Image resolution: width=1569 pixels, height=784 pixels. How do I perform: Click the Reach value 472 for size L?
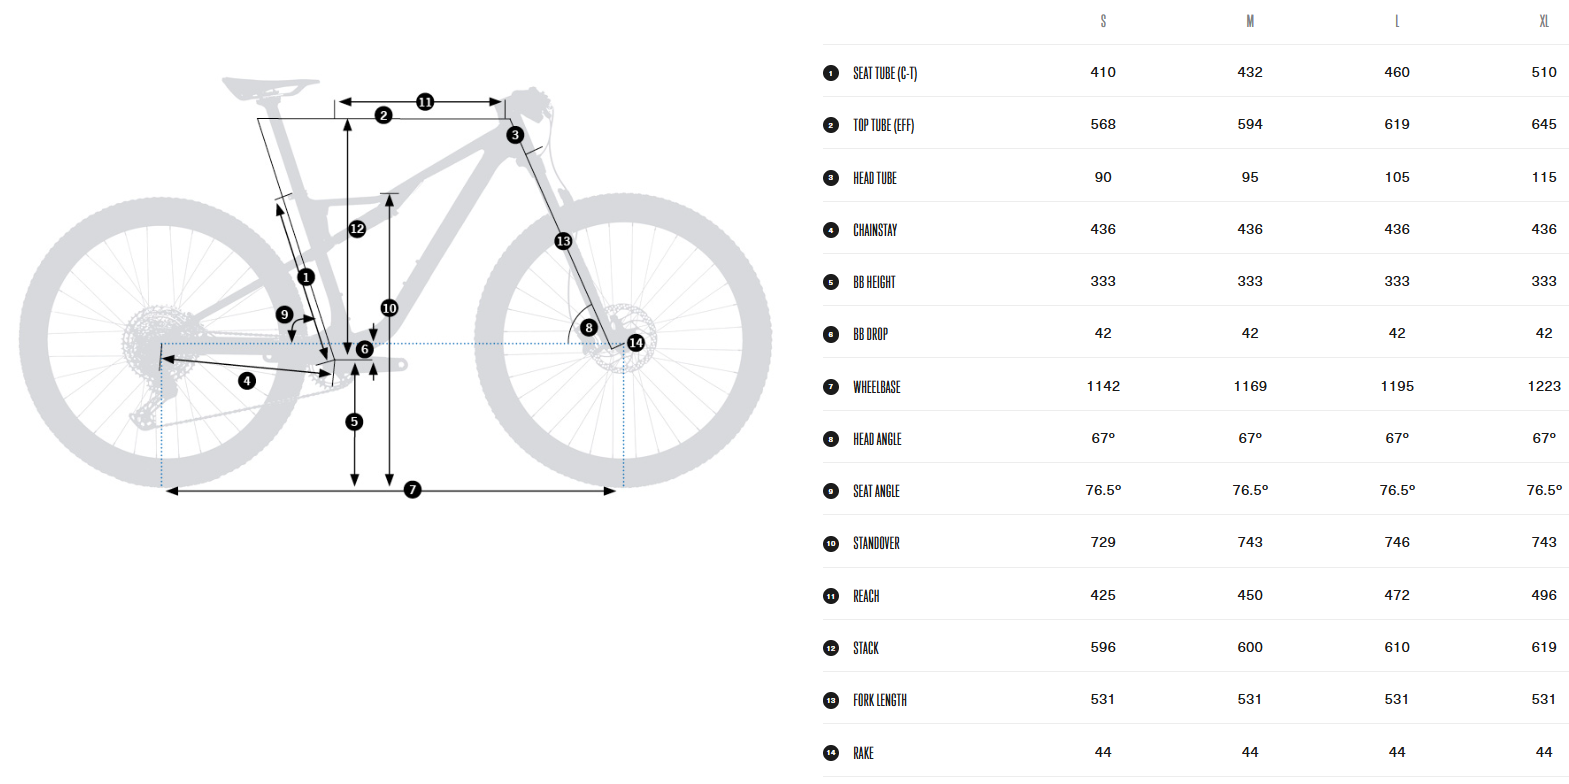pos(1397,595)
